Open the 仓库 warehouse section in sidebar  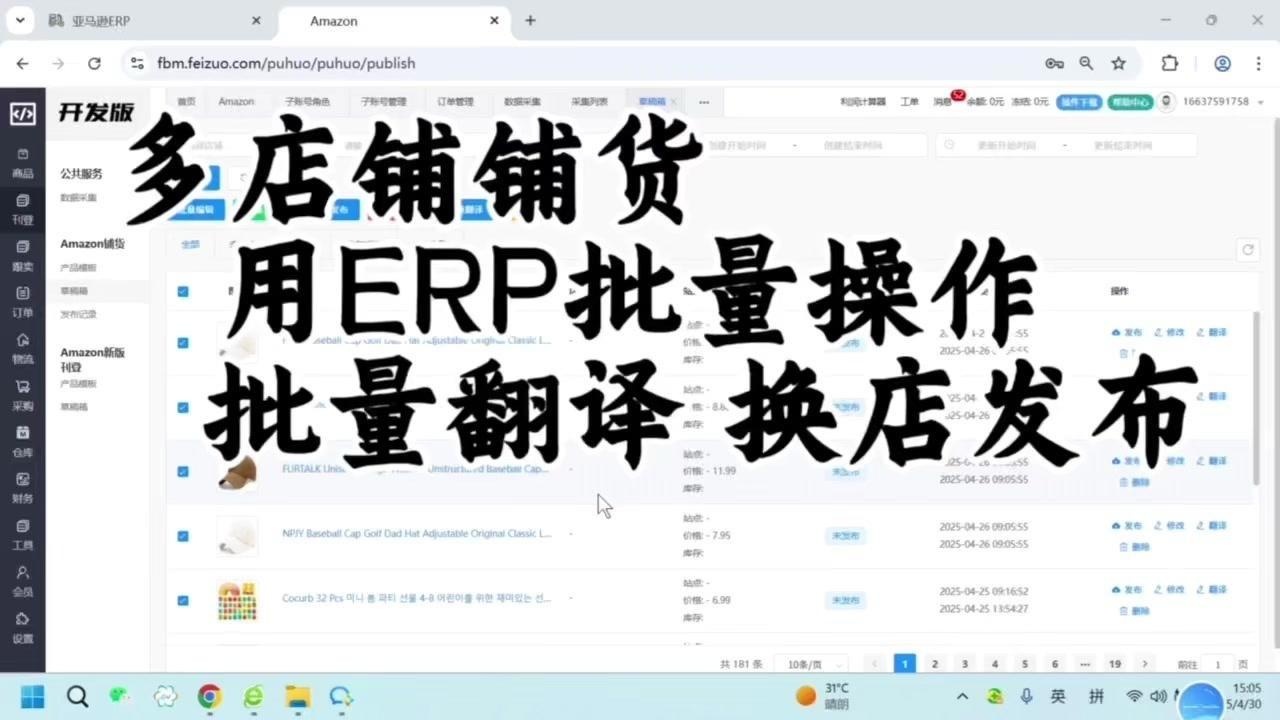click(x=22, y=441)
